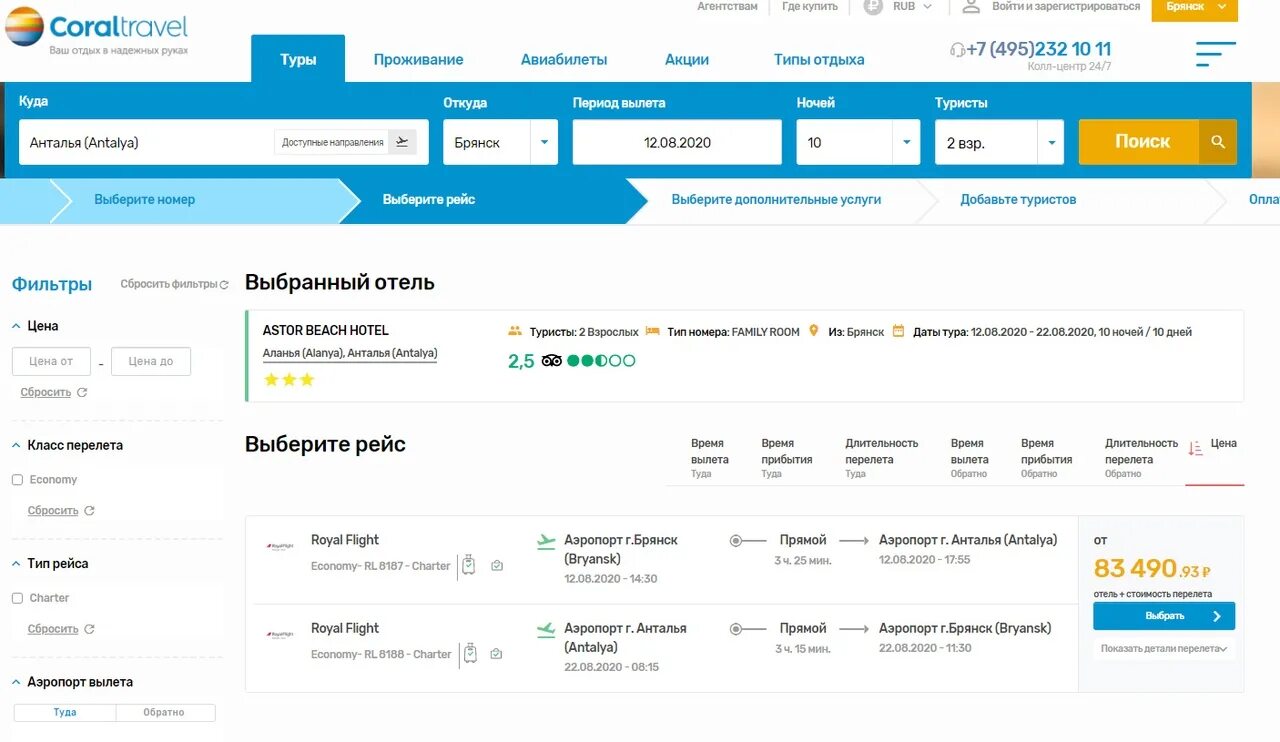Screen dimensions: 1280x742
Task: Click meal icon for flight RL 8187
Action: pyautogui.click(x=497, y=566)
